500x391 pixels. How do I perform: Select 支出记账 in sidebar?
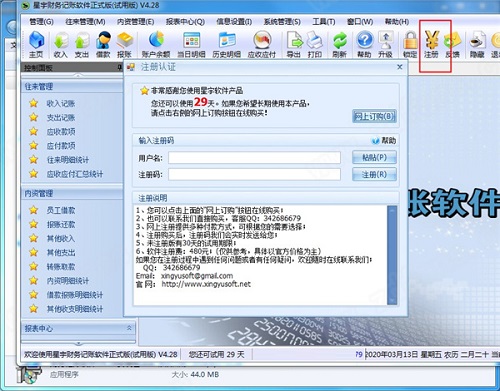(61, 118)
